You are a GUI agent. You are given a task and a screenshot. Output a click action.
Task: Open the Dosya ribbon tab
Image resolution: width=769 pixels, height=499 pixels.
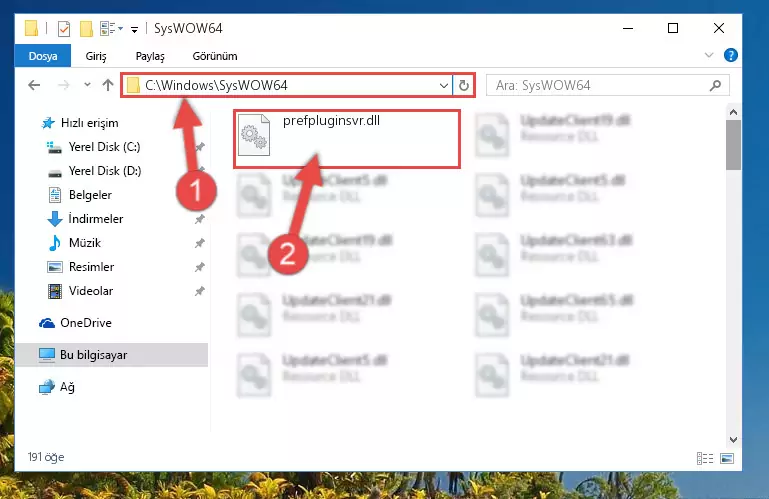pos(43,56)
